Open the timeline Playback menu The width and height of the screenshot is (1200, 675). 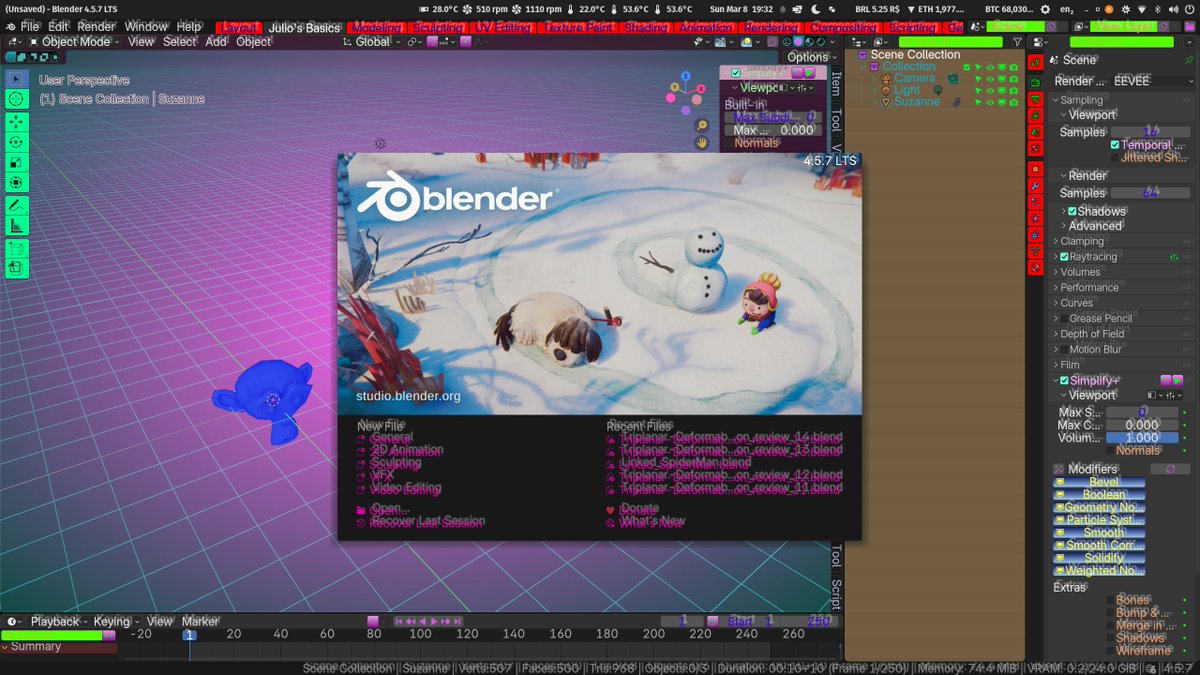coord(60,622)
